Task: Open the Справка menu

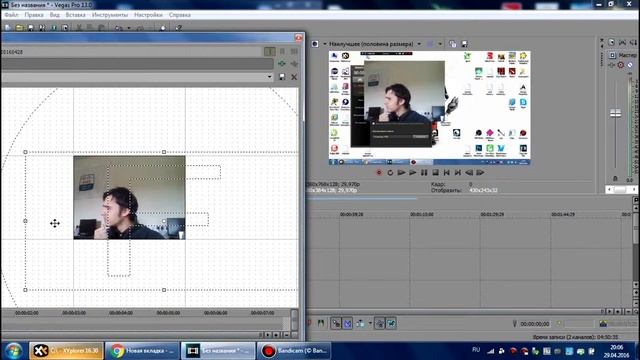Action: [180, 15]
